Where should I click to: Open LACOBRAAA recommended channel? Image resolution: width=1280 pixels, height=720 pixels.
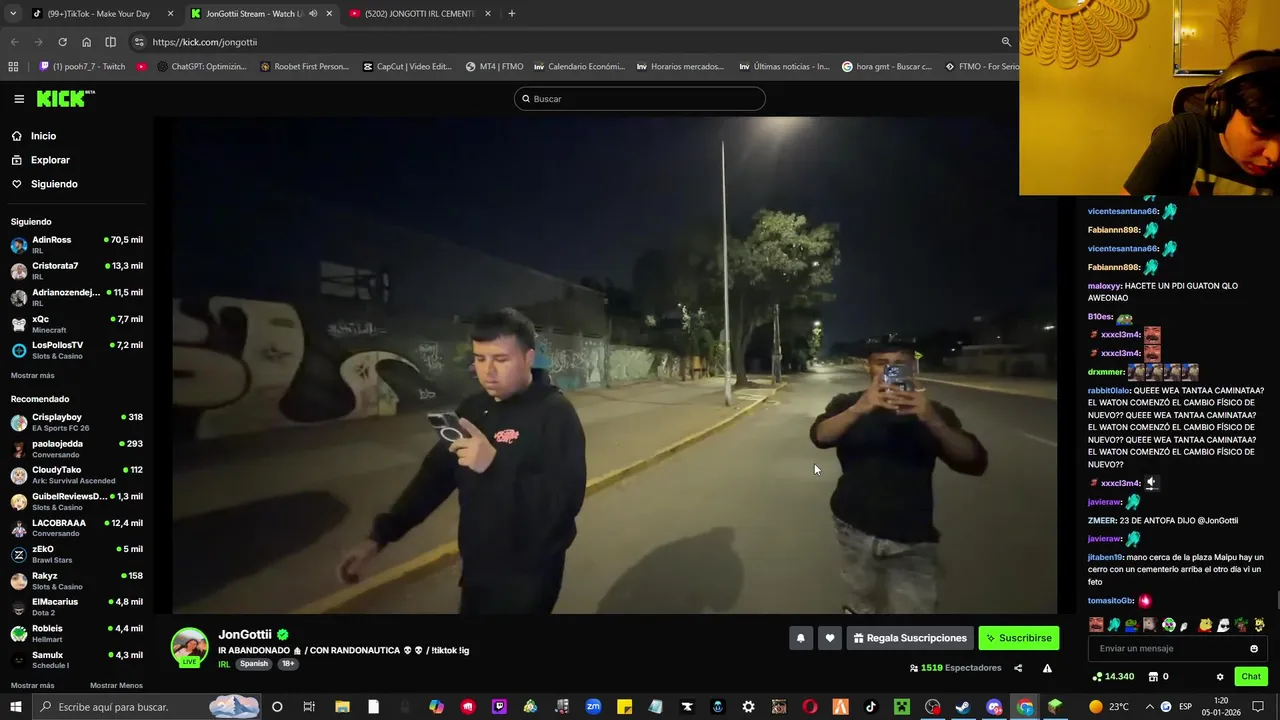(76, 528)
